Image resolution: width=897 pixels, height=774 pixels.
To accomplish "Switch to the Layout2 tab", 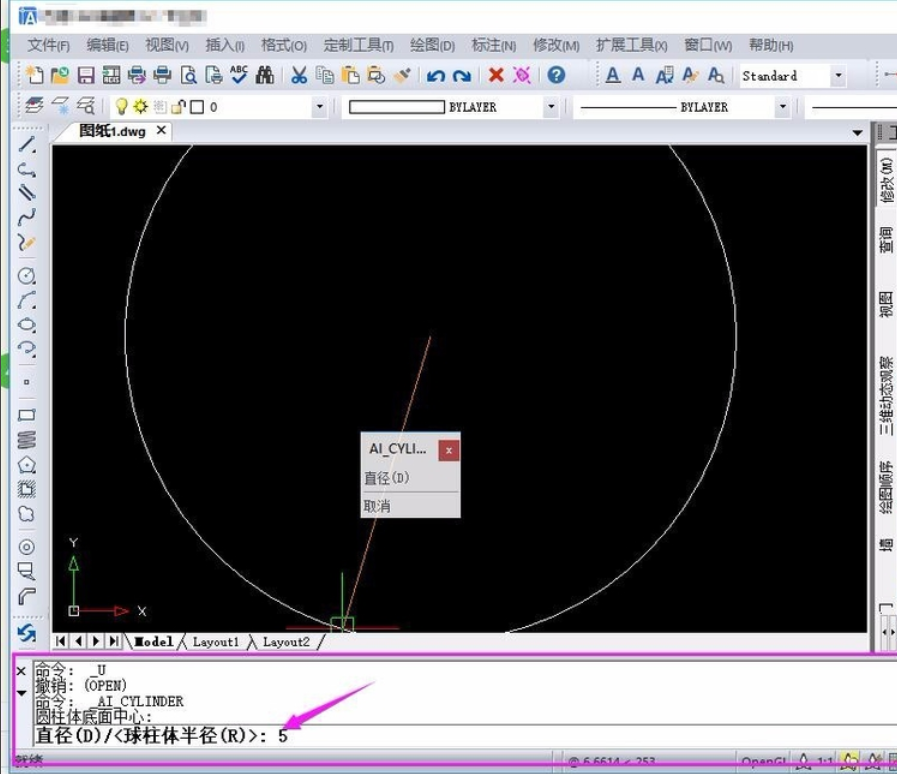I will coord(286,642).
